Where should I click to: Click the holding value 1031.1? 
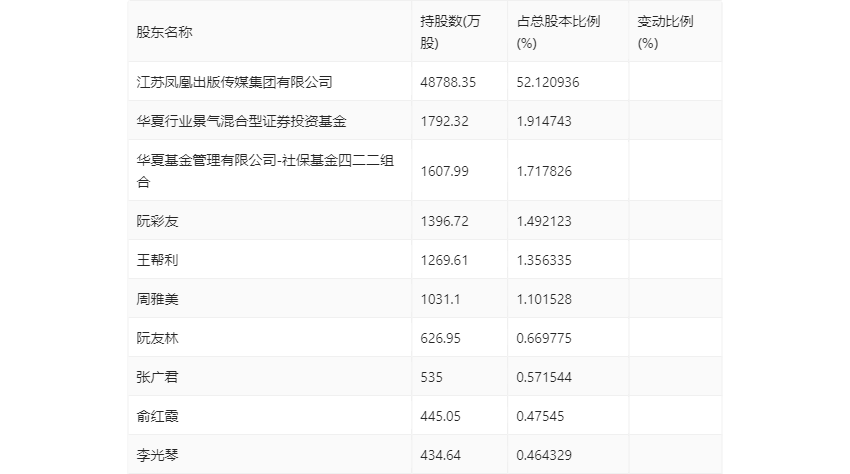pos(440,299)
